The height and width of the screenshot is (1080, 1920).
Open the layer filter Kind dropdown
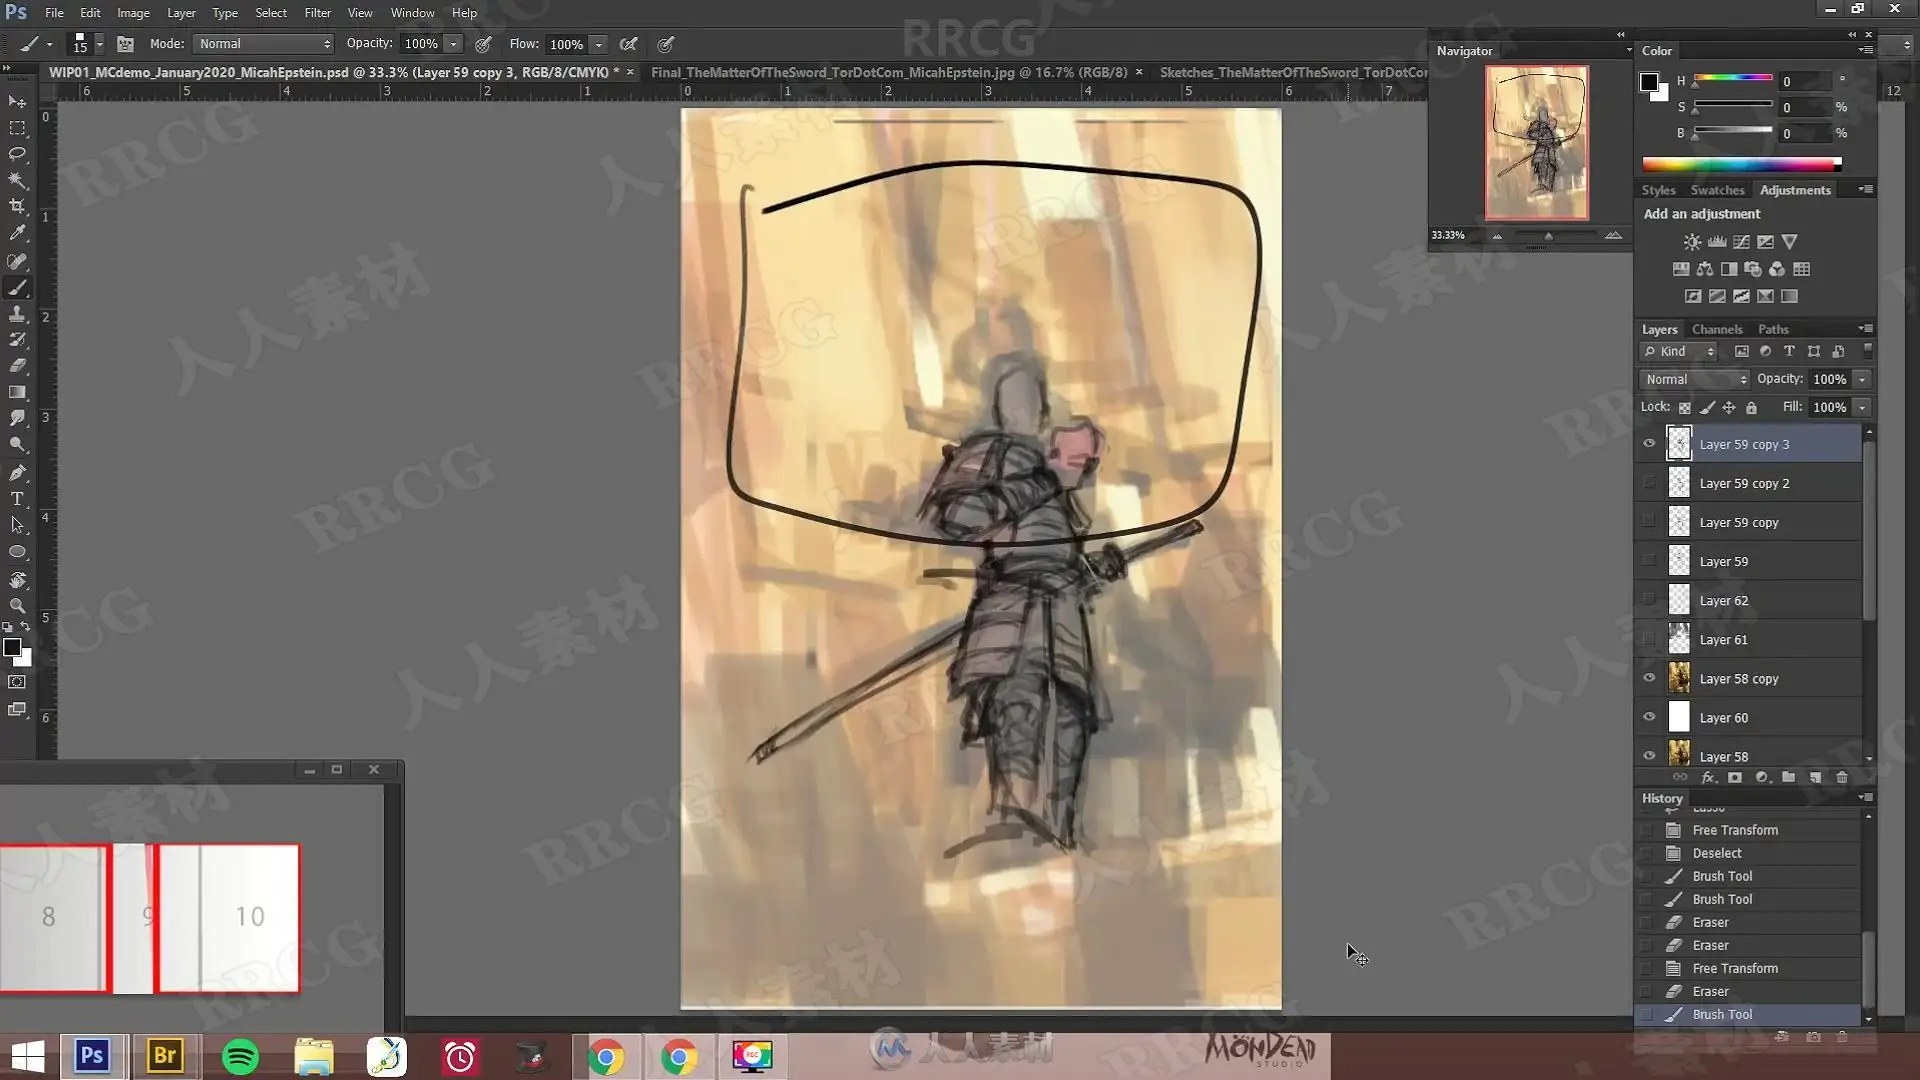(1680, 352)
